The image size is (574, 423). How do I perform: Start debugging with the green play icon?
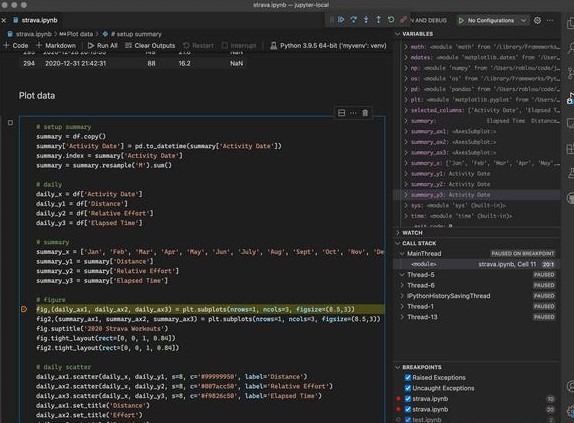461,20
